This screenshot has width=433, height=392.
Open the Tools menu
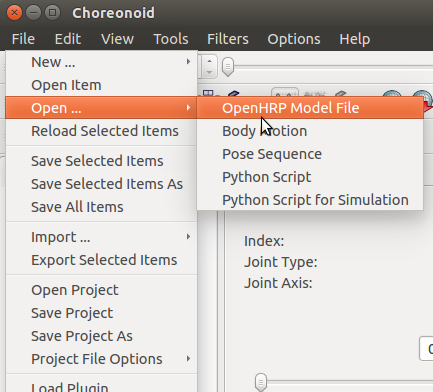(171, 39)
